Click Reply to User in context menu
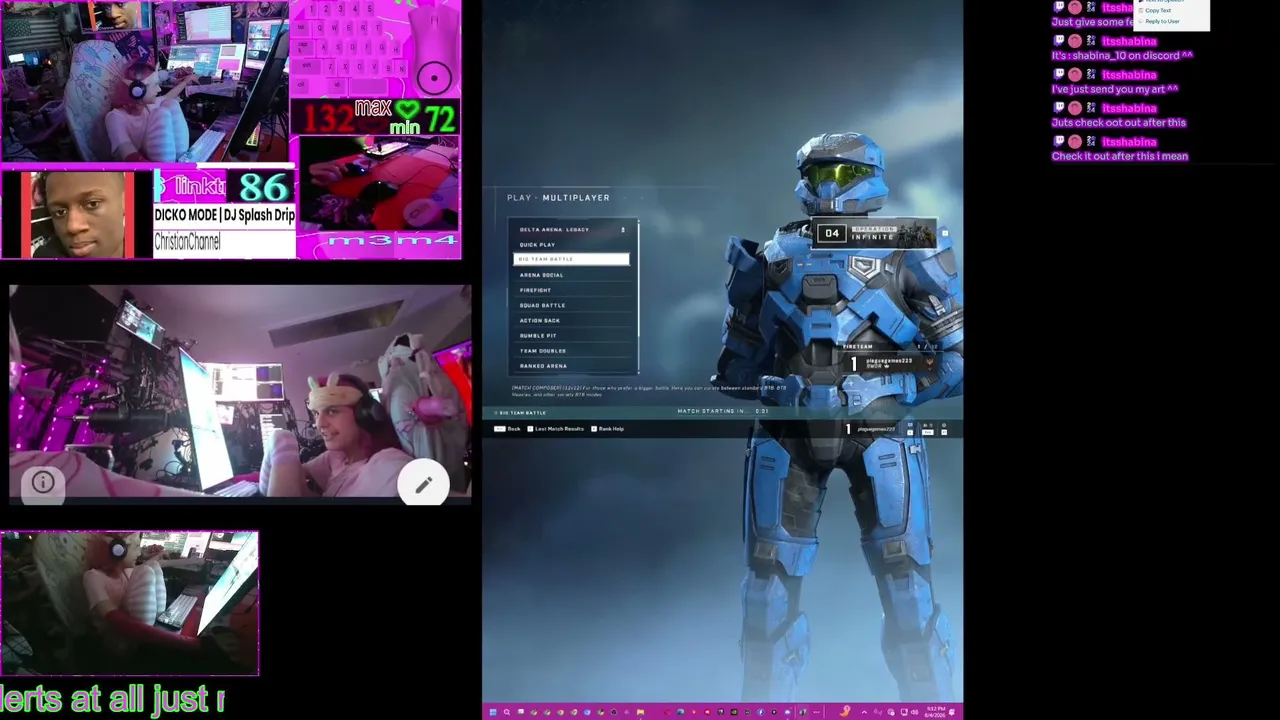Image resolution: width=1280 pixels, height=720 pixels. click(1162, 21)
